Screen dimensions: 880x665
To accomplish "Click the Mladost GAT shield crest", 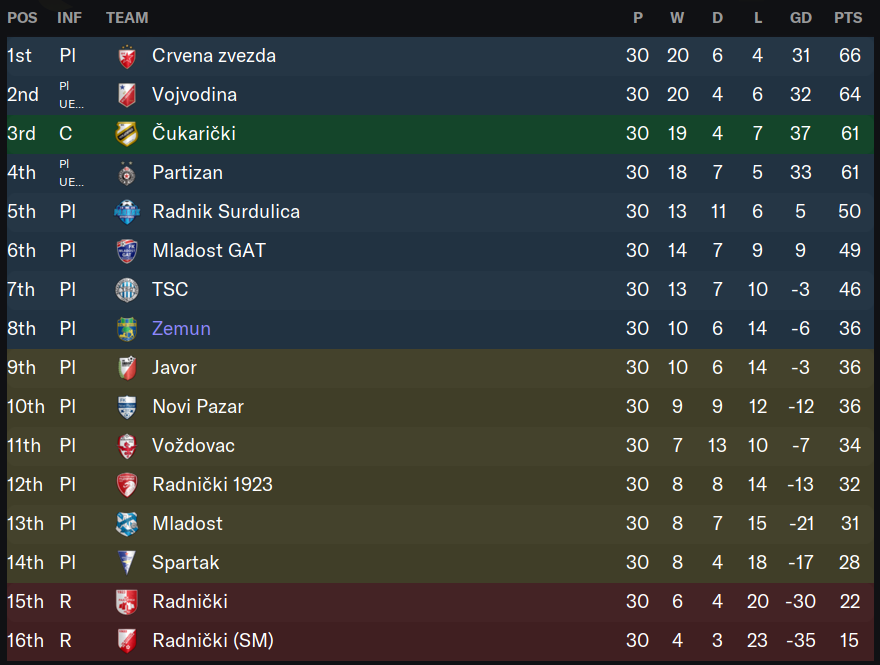I will pyautogui.click(x=127, y=251).
